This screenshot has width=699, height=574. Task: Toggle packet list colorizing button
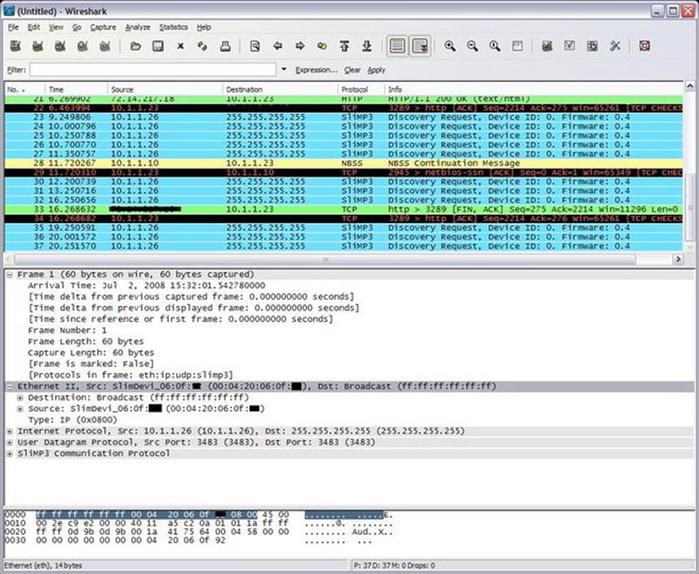pos(397,46)
